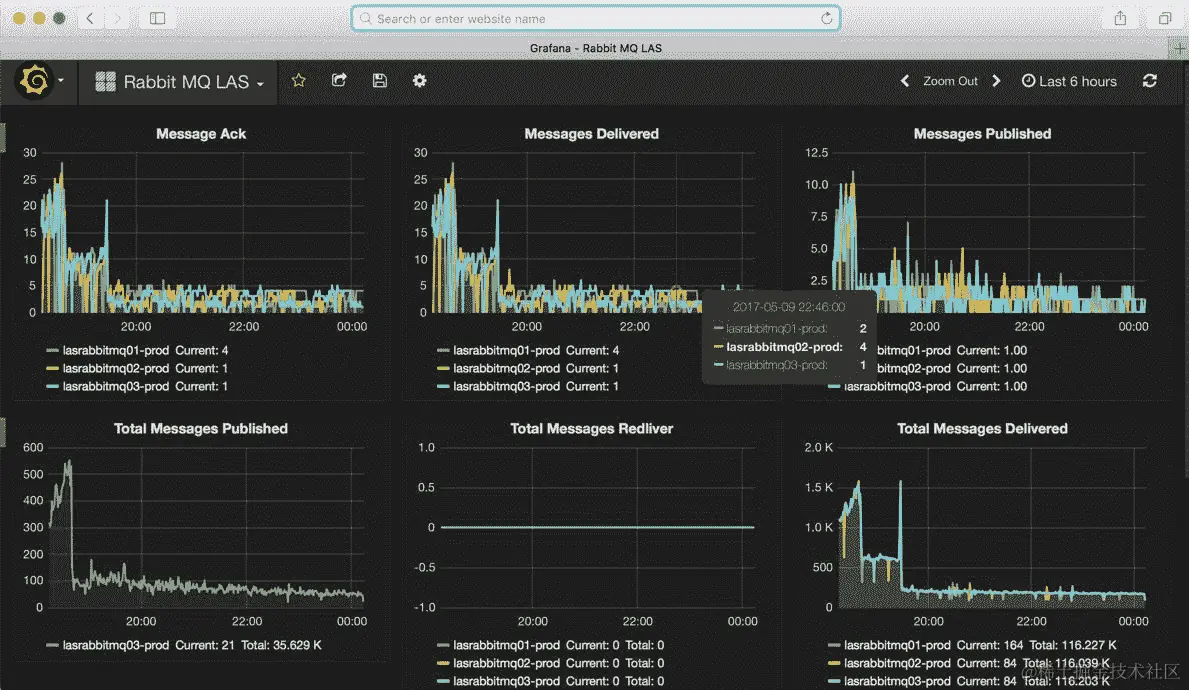The image size is (1189, 690).
Task: Click the Zoom Out button
Action: (x=950, y=81)
